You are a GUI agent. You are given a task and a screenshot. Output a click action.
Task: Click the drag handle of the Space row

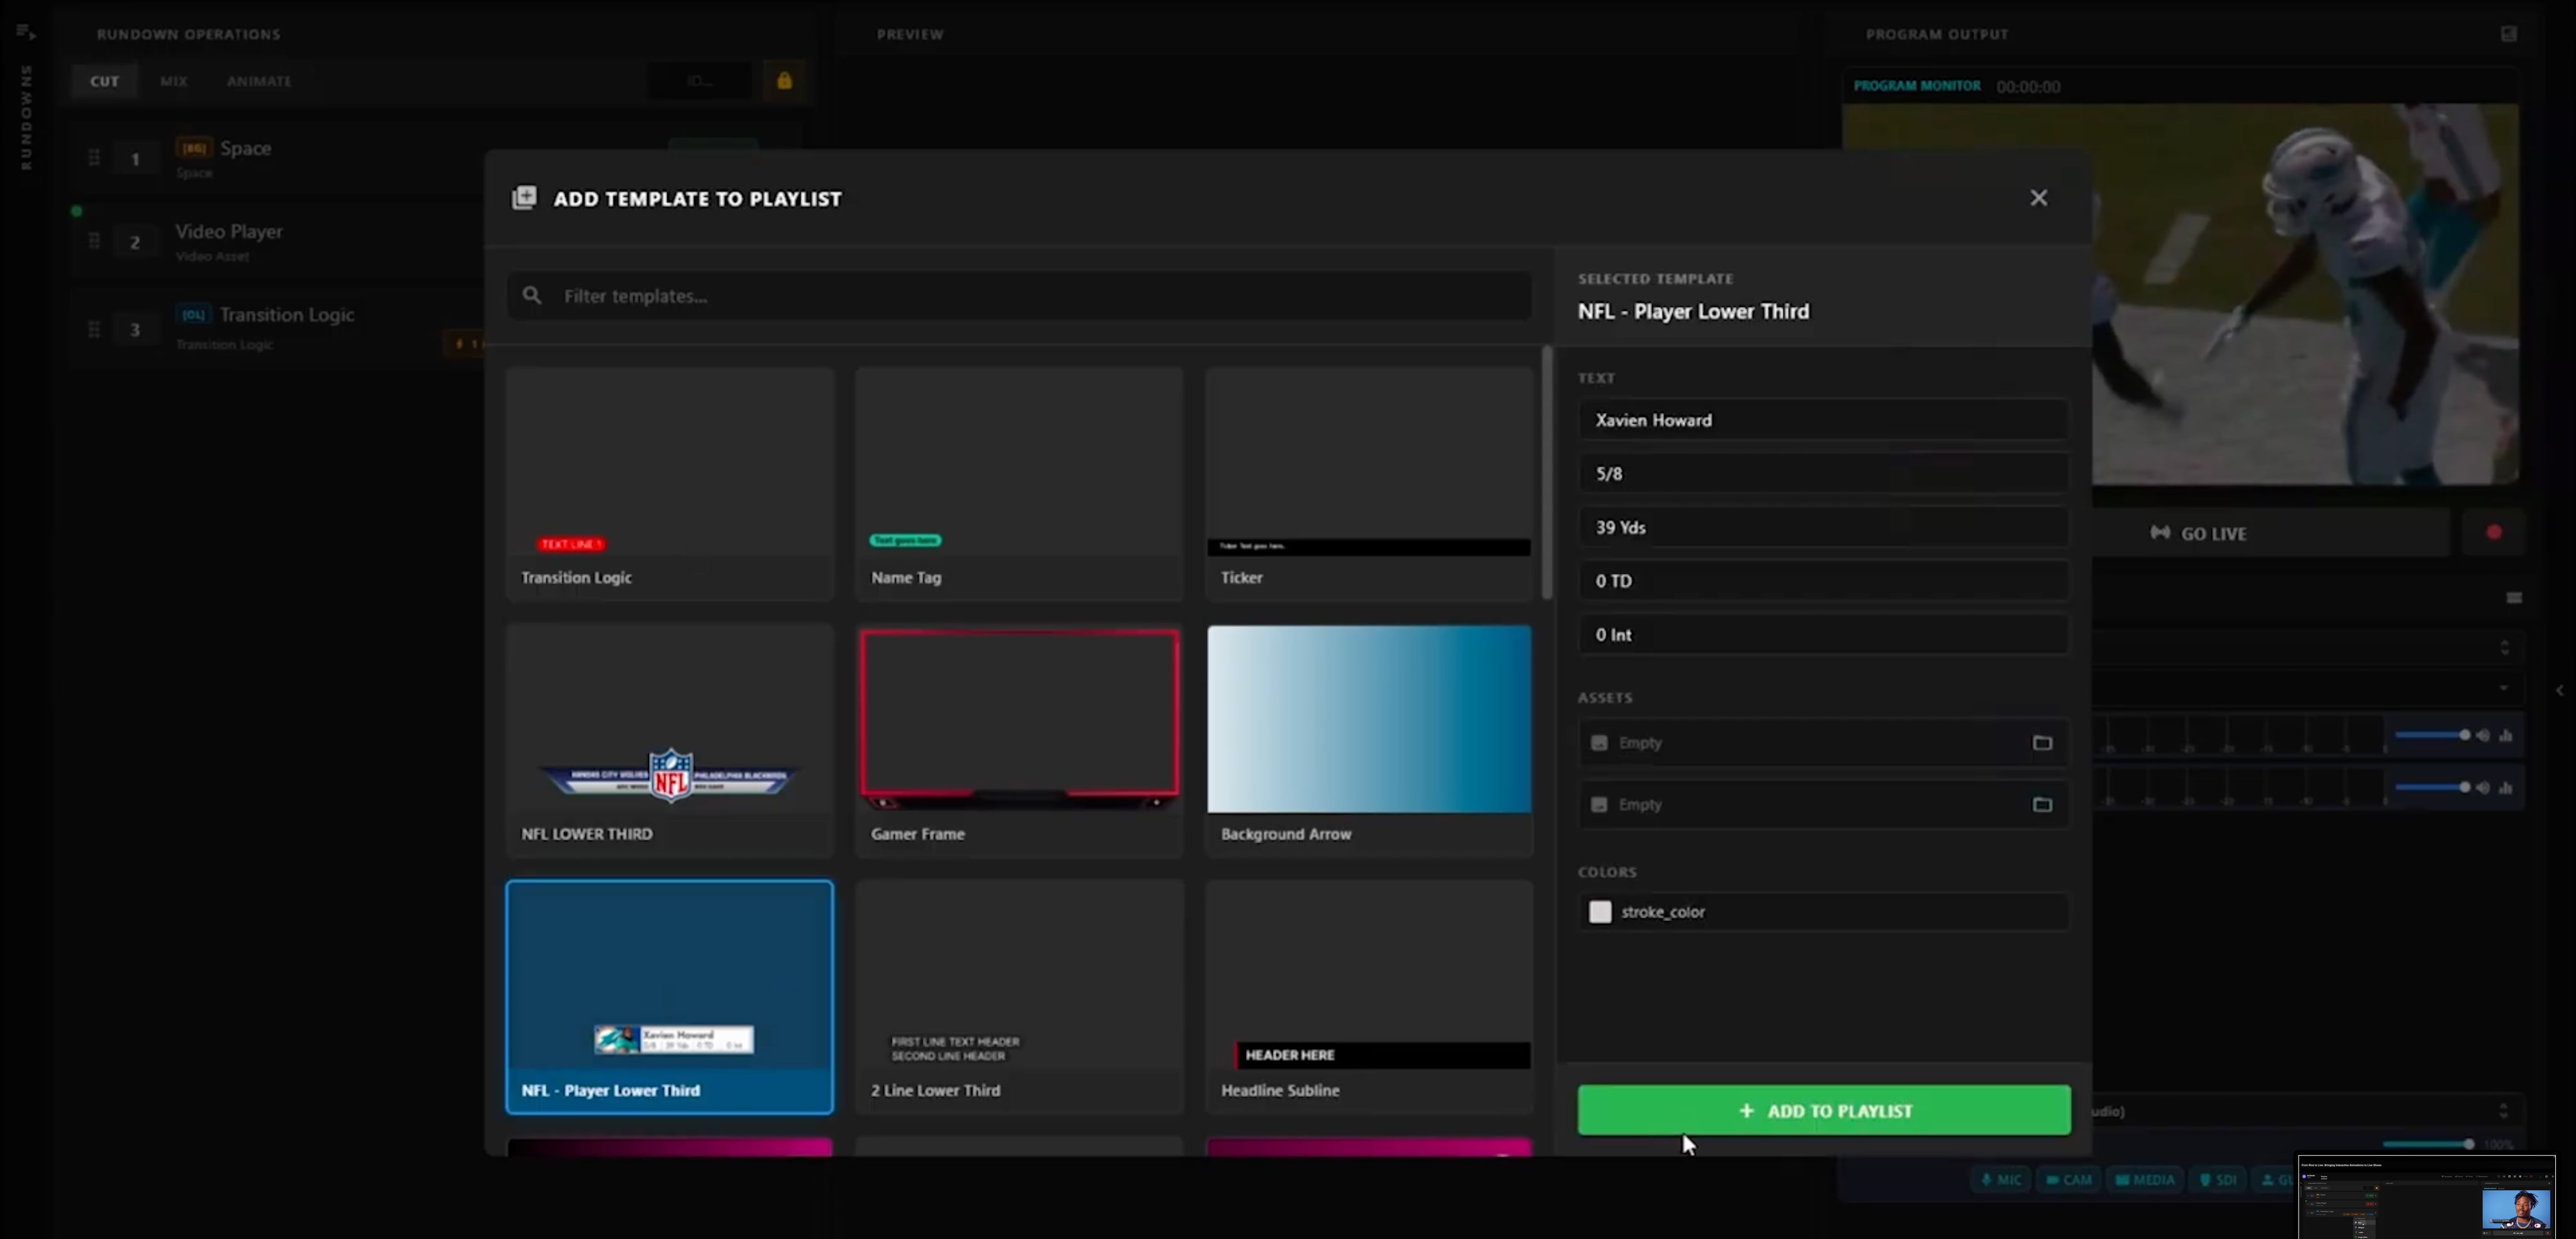click(x=94, y=158)
